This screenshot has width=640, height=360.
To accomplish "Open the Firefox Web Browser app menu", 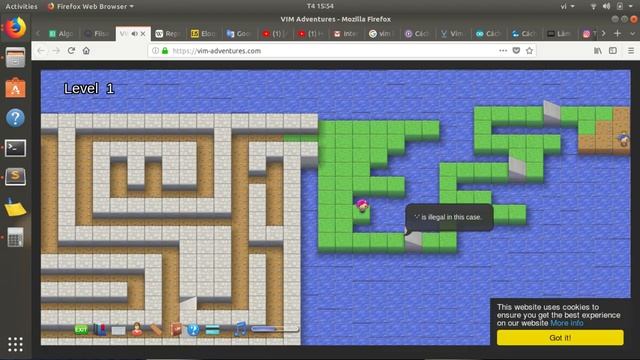I will point(91,6).
